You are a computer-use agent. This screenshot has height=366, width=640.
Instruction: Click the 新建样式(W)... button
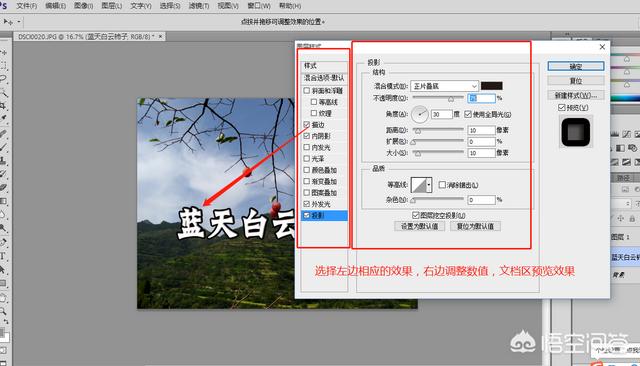[576, 95]
